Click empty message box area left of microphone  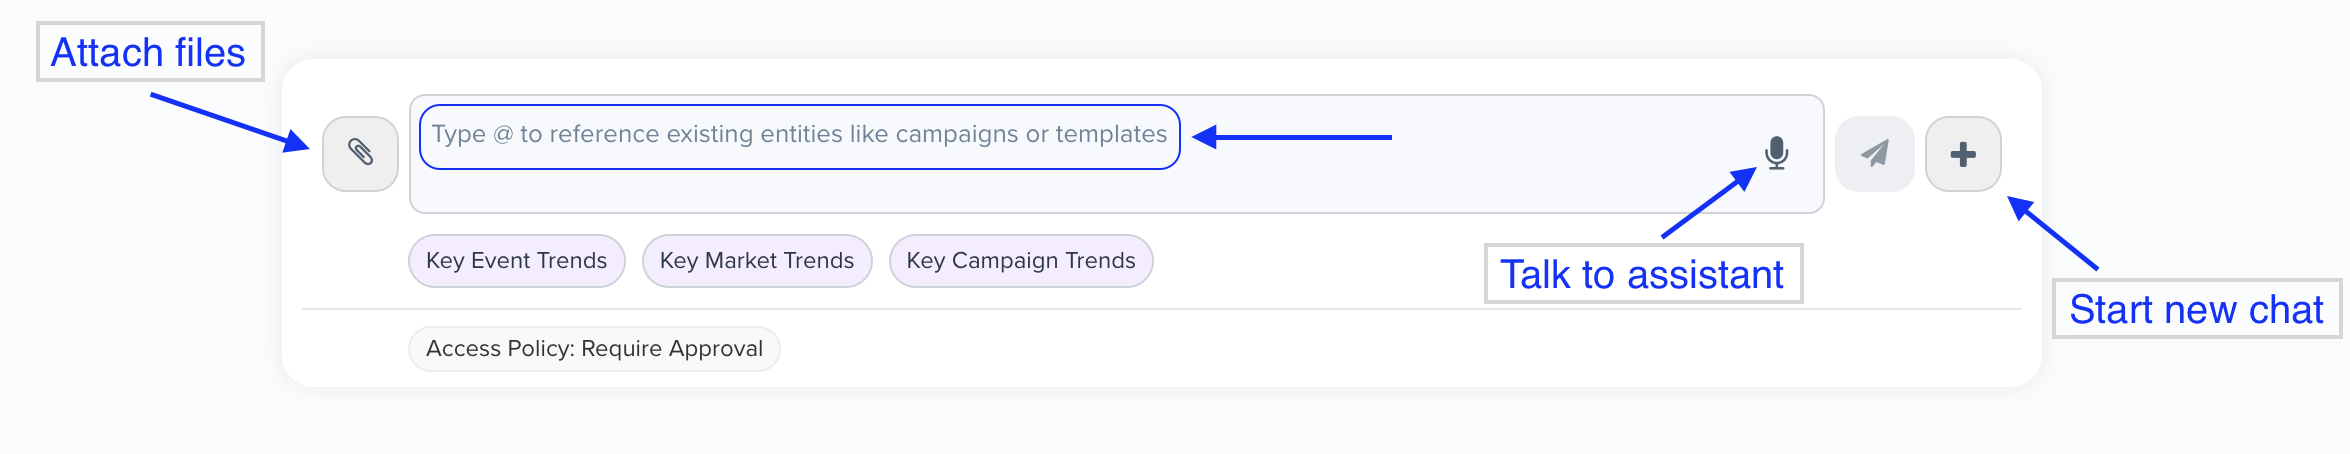tap(1450, 180)
